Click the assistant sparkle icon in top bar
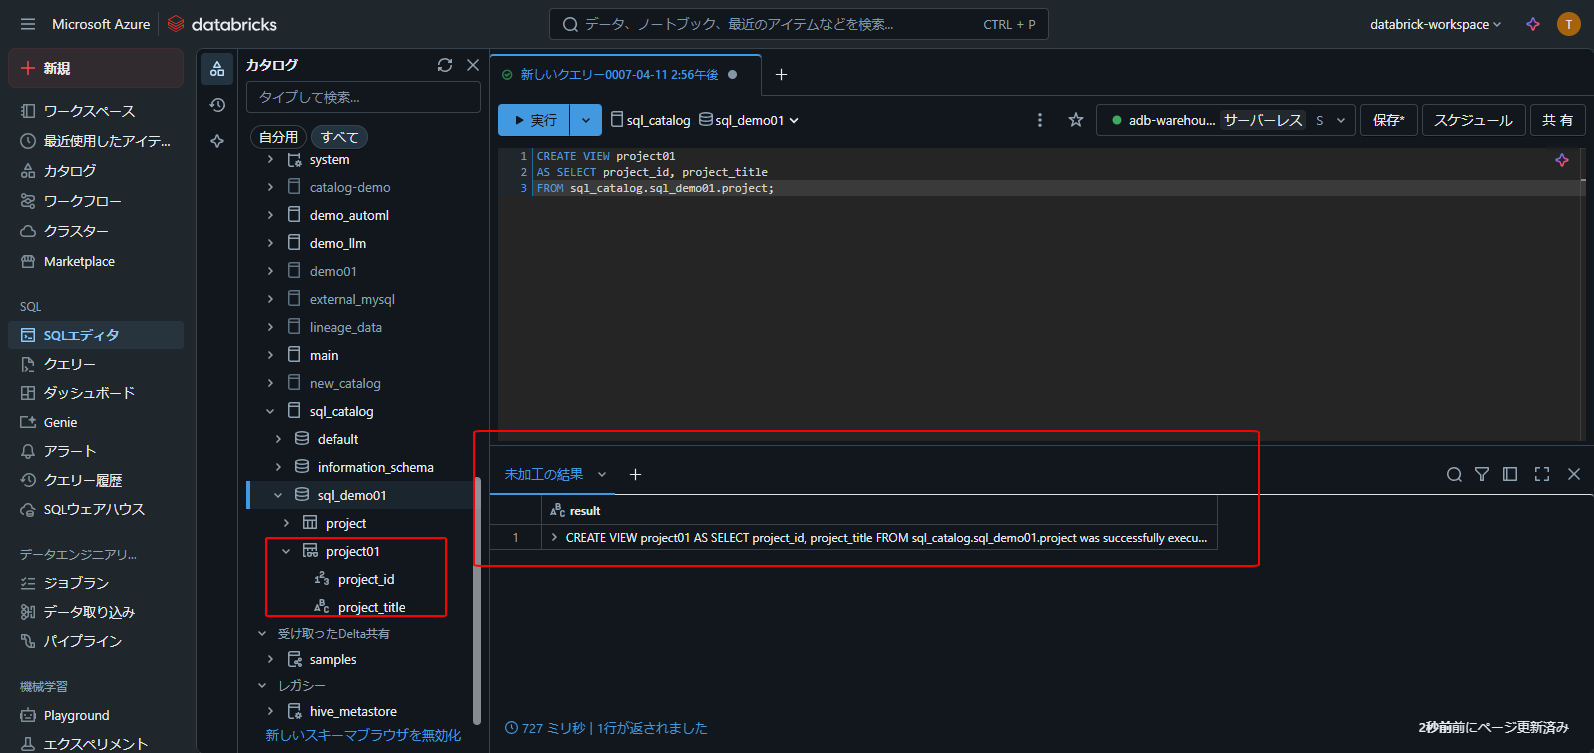This screenshot has width=1594, height=753. [x=1533, y=24]
